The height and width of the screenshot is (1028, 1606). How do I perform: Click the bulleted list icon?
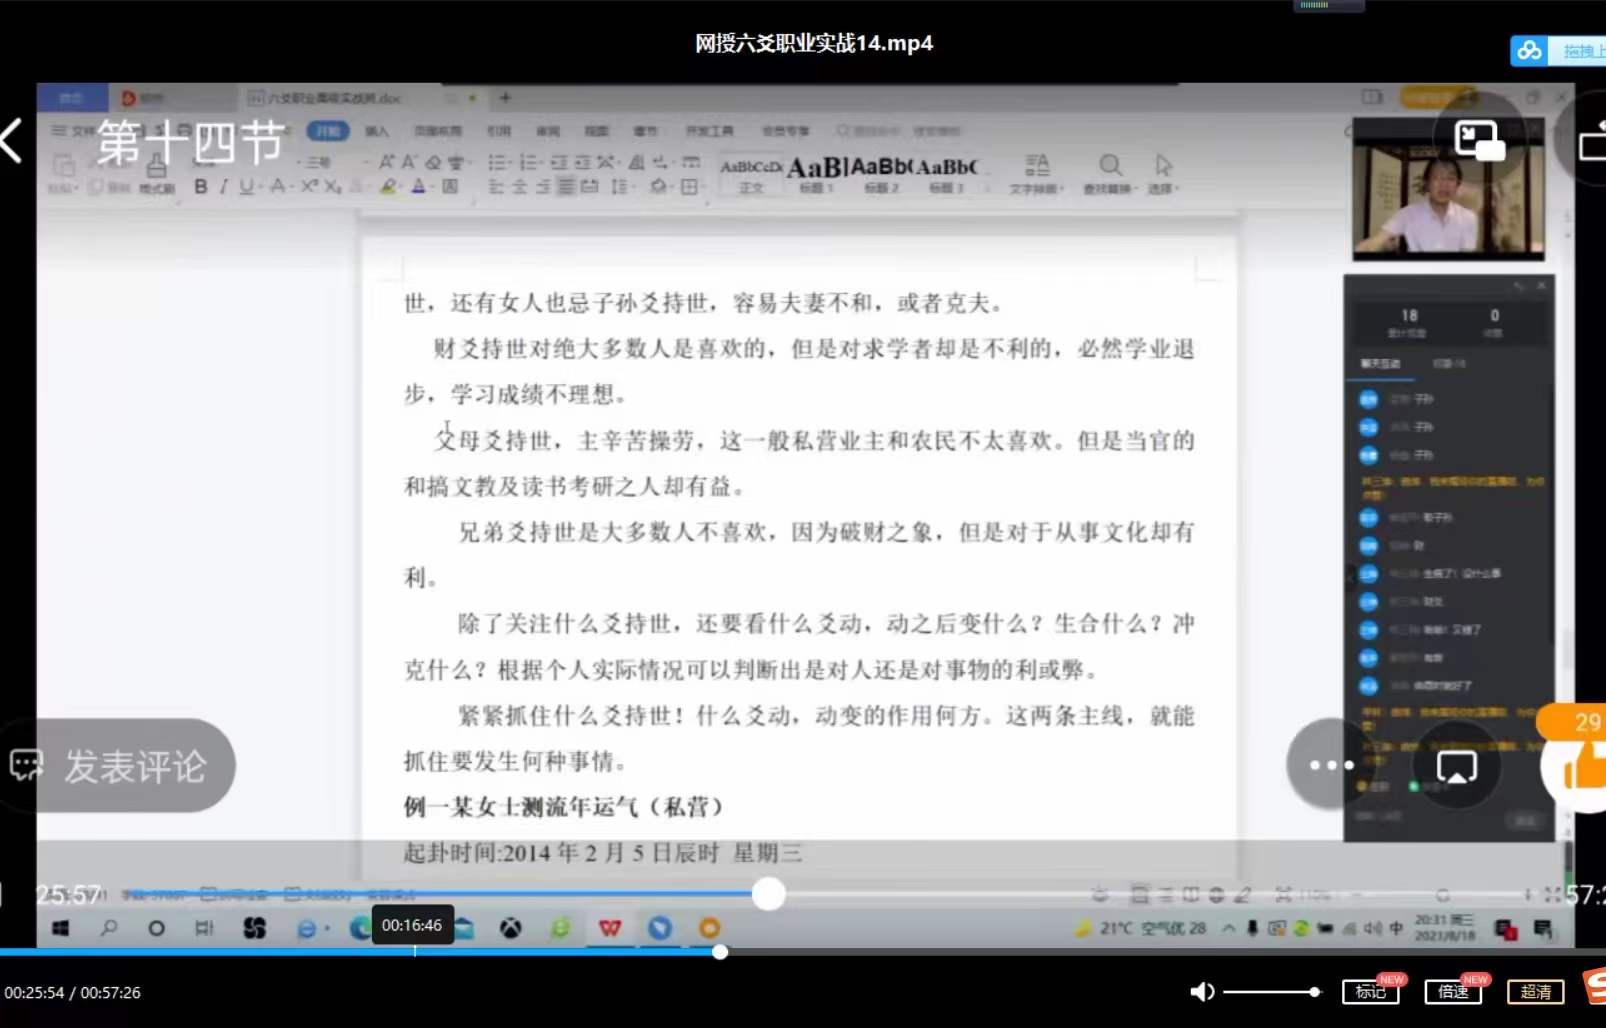click(x=497, y=163)
